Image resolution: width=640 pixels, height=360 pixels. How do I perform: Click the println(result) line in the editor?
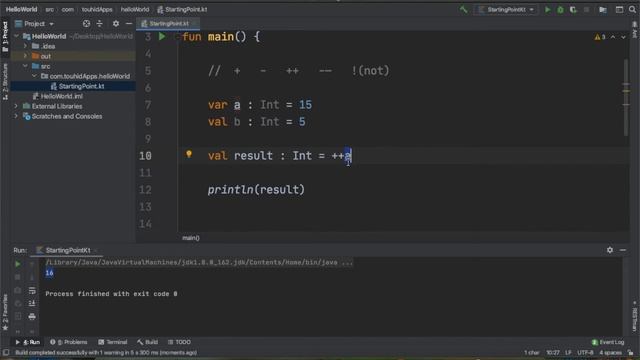pos(256,190)
